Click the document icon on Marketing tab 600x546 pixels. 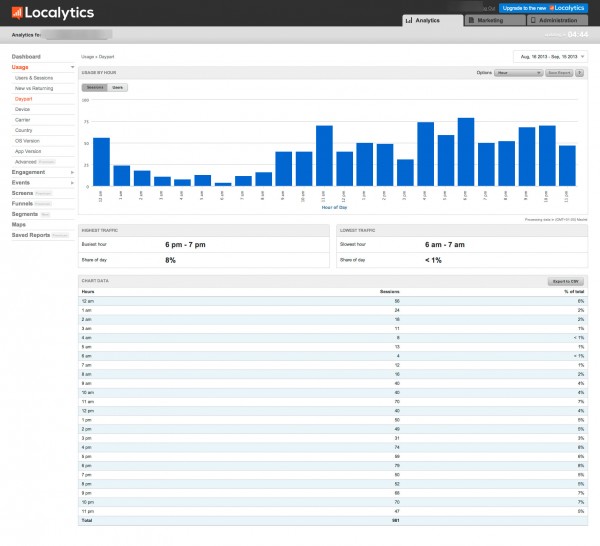[471, 20]
